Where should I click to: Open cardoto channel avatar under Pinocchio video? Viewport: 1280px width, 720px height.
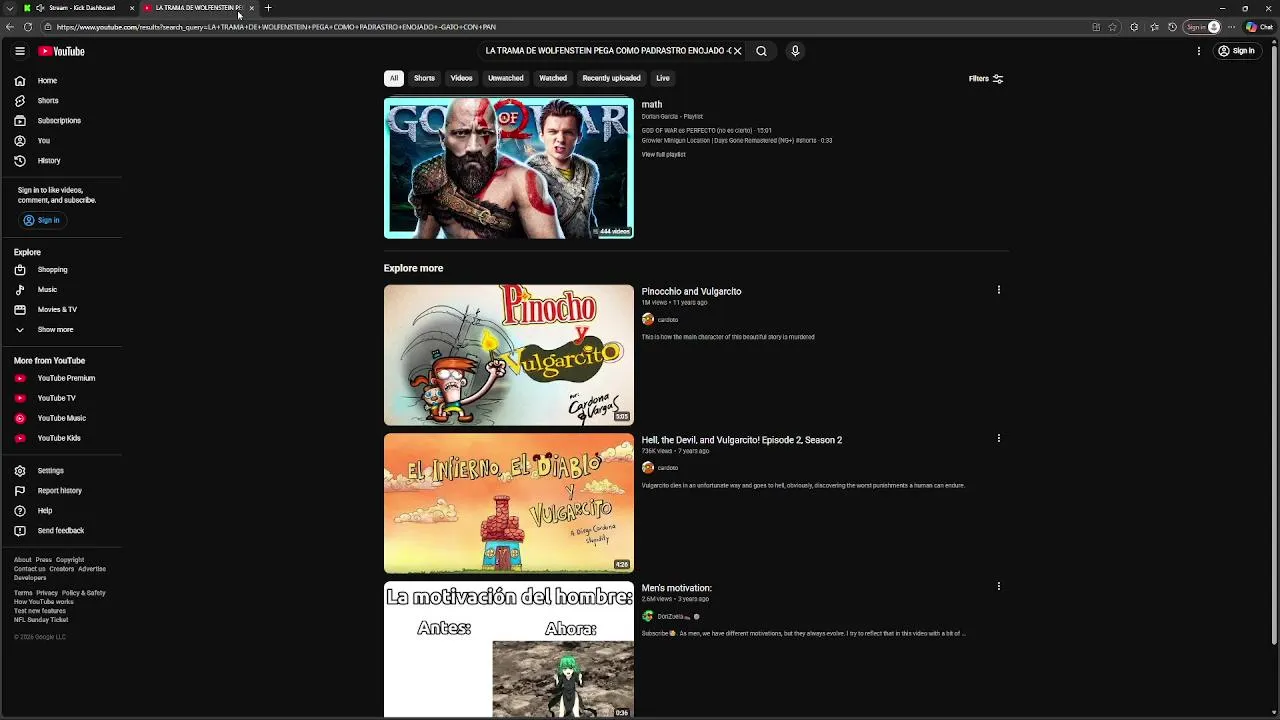pos(648,320)
